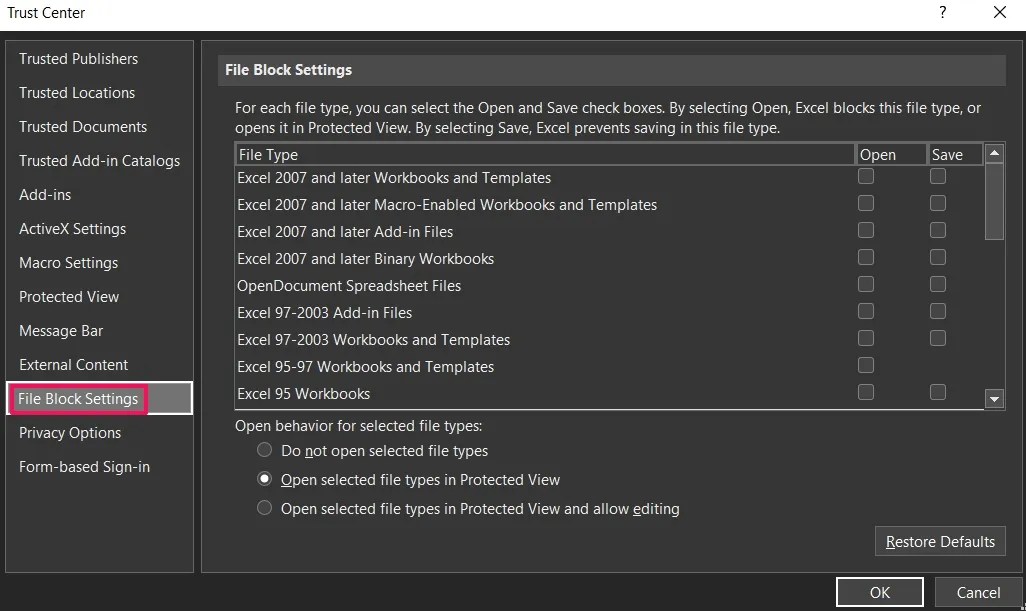Check Save for Excel 2007 Macro-Enabled Workbooks
Image resolution: width=1026 pixels, height=611 pixels.
[938, 204]
